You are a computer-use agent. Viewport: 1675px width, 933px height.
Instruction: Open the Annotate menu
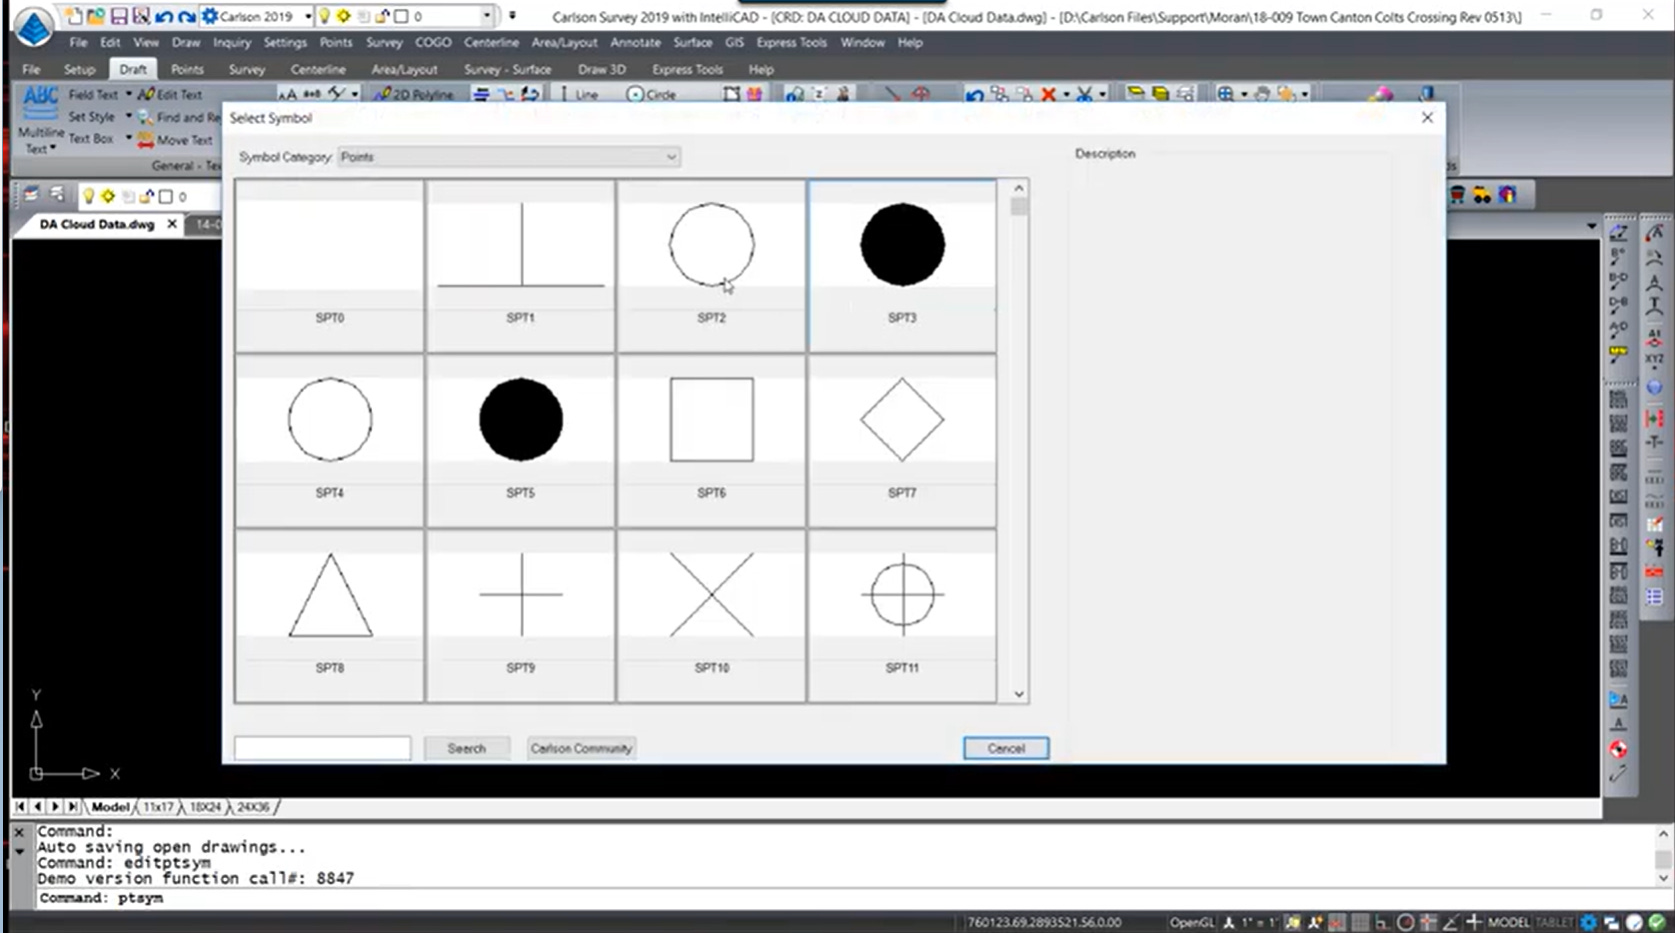635,42
